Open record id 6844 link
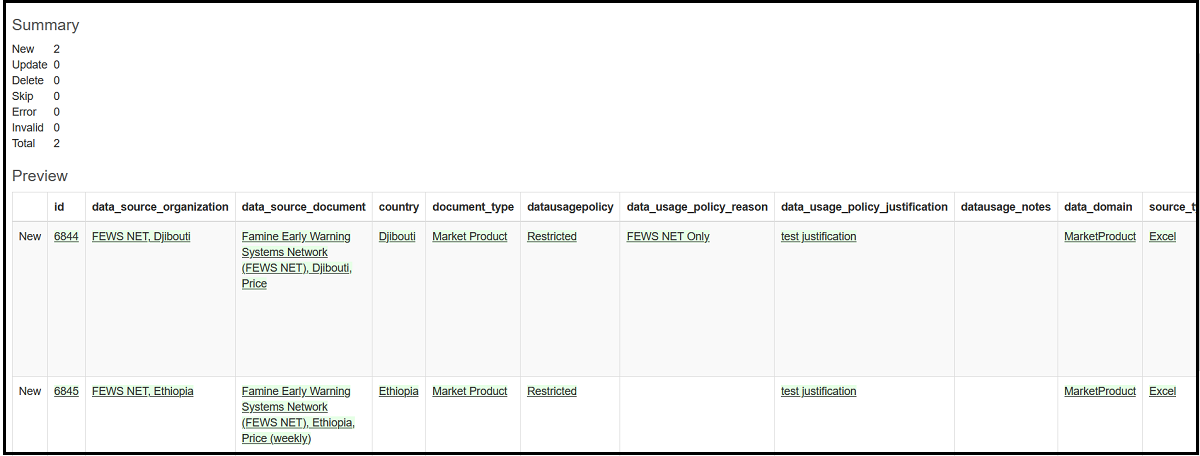 click(66, 237)
